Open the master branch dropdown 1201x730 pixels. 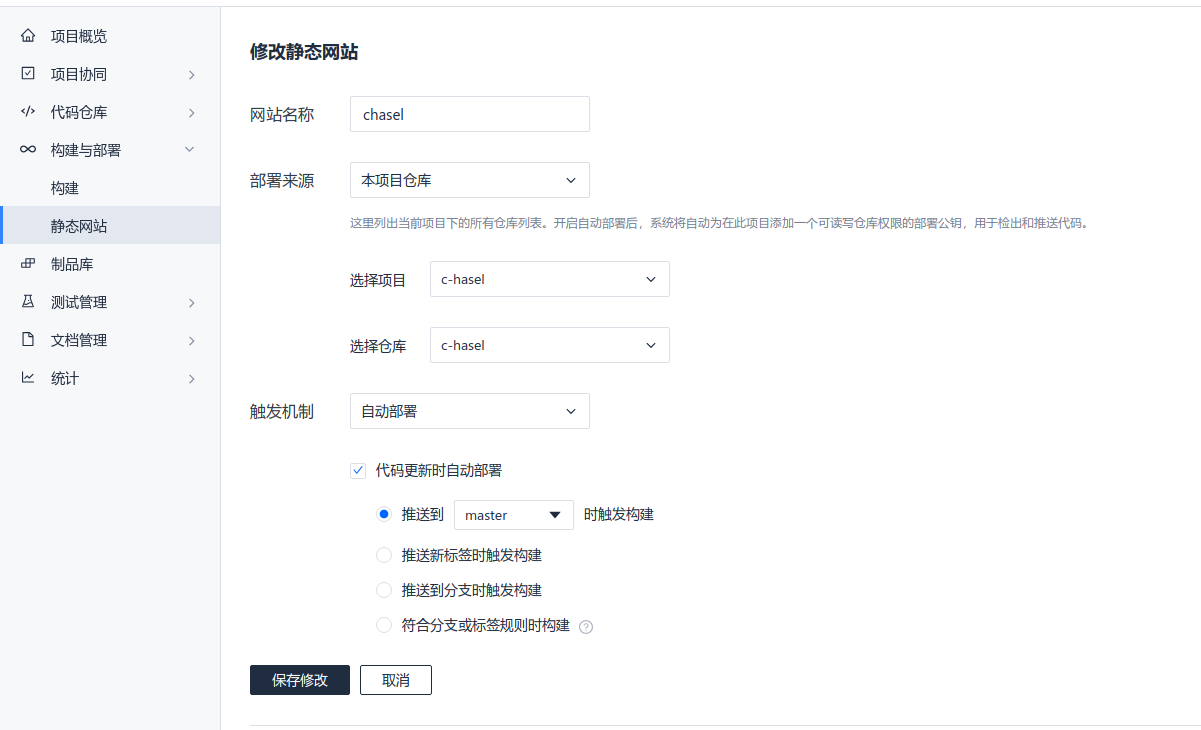click(x=513, y=515)
